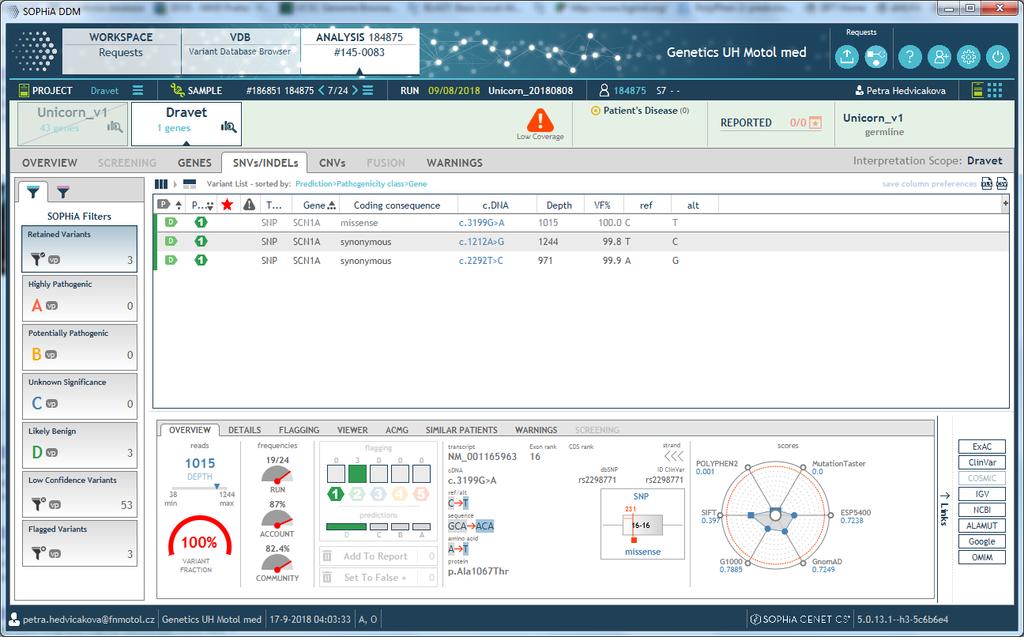Image resolution: width=1024 pixels, height=637 pixels.
Task: Click the green battery-style icon near grid
Action: 978,90
